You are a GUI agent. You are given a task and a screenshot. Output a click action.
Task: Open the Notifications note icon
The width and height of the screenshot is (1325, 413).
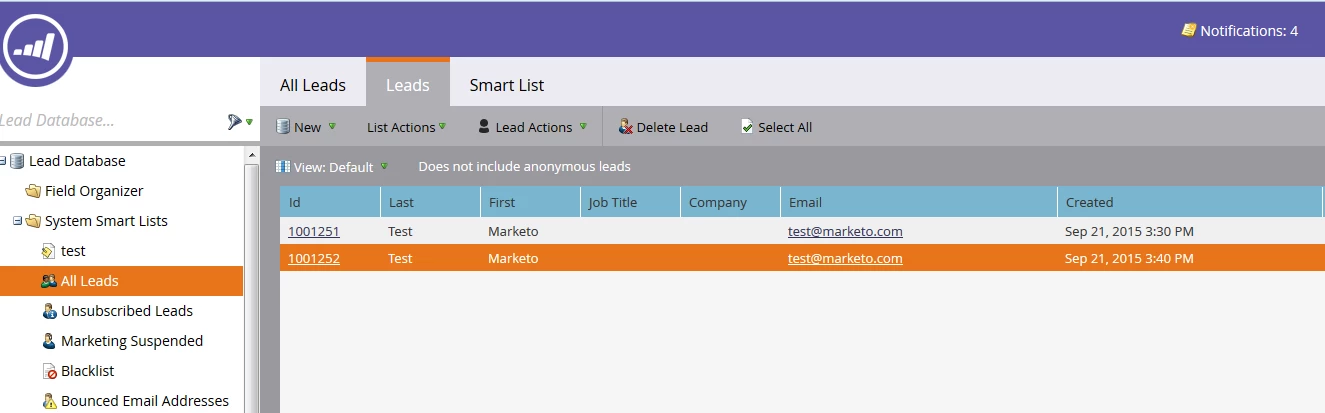tap(1188, 30)
